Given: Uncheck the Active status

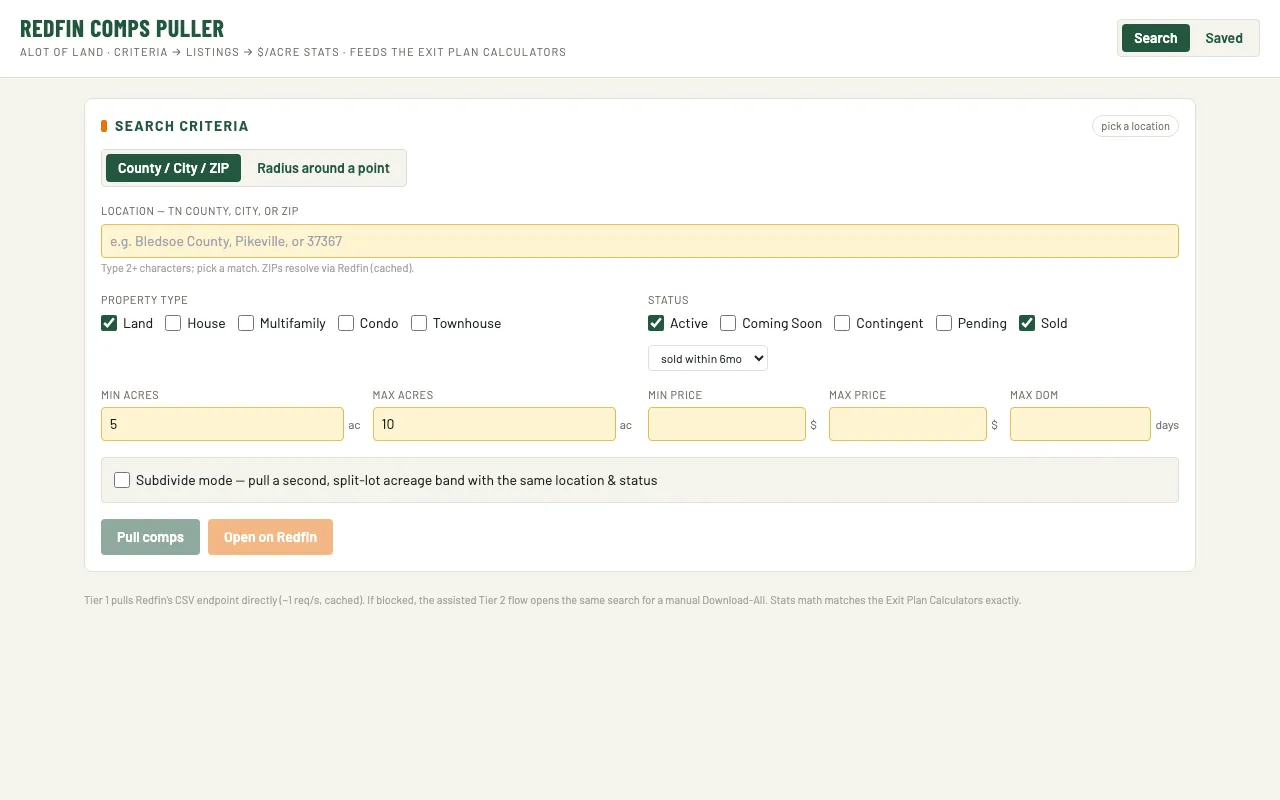Looking at the screenshot, I should coord(656,323).
